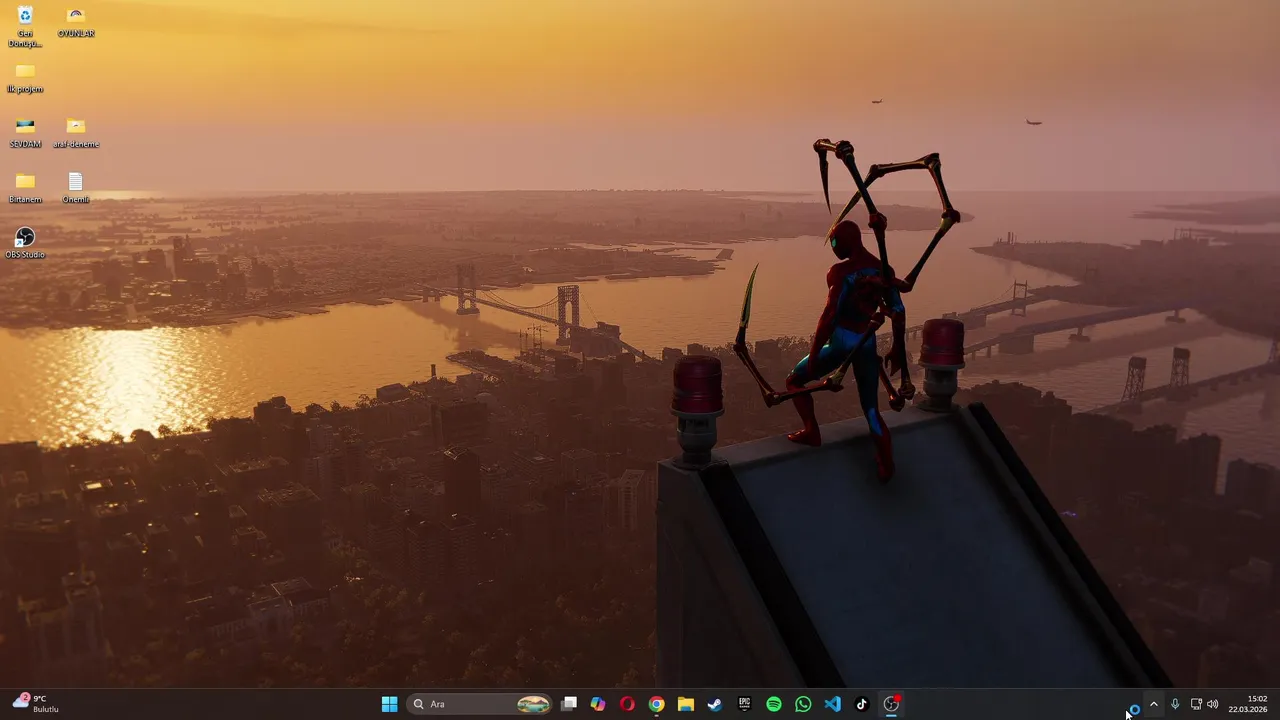This screenshot has width=1280, height=720.
Task: Click the microphone icon in system tray
Action: (x=1175, y=704)
